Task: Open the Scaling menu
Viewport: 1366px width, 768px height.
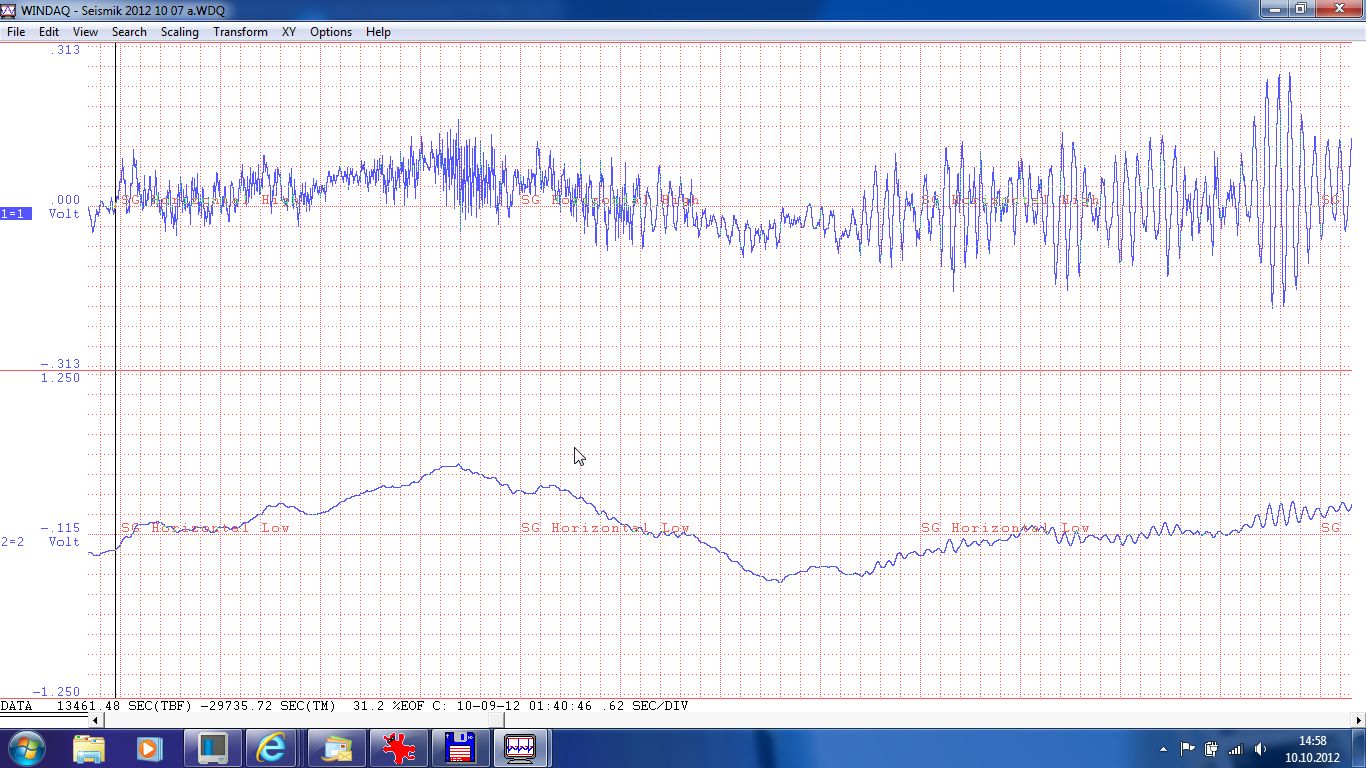Action: pyautogui.click(x=180, y=32)
